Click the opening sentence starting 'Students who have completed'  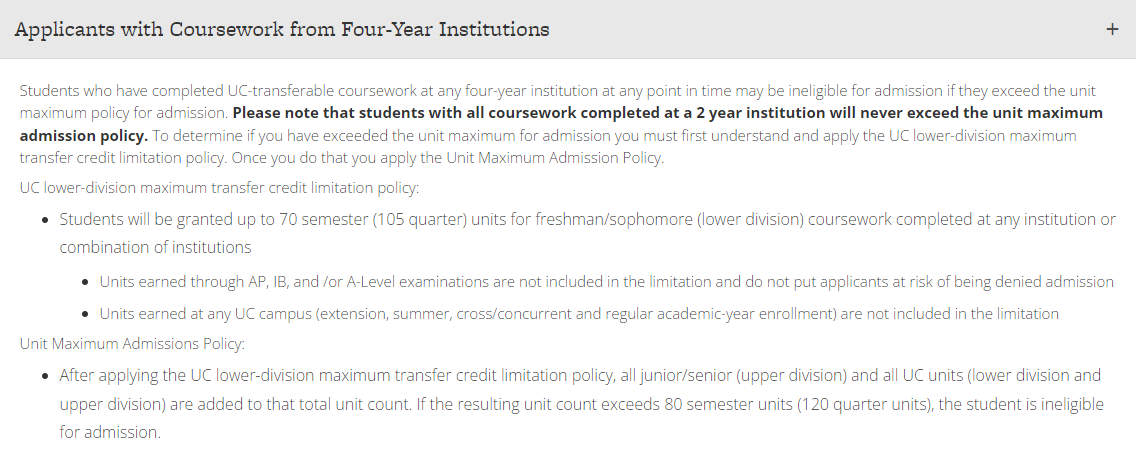(x=558, y=101)
